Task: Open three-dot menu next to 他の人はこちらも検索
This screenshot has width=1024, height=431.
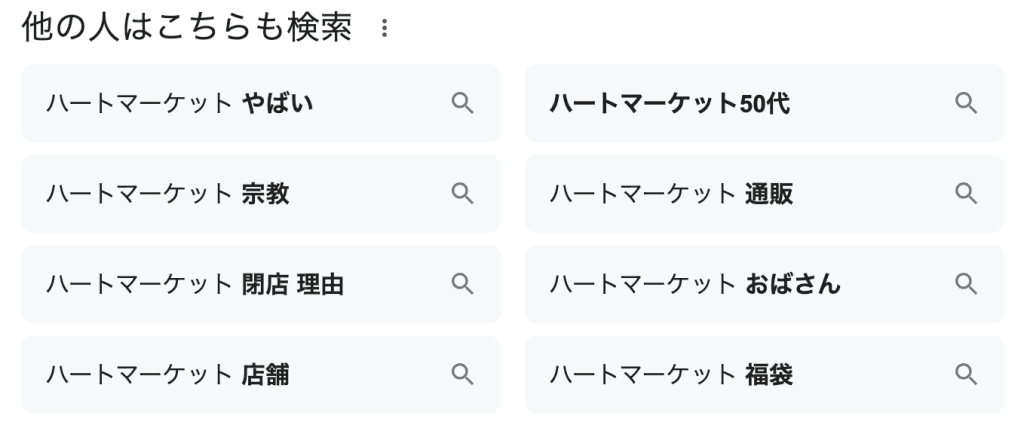Action: click(x=384, y=28)
